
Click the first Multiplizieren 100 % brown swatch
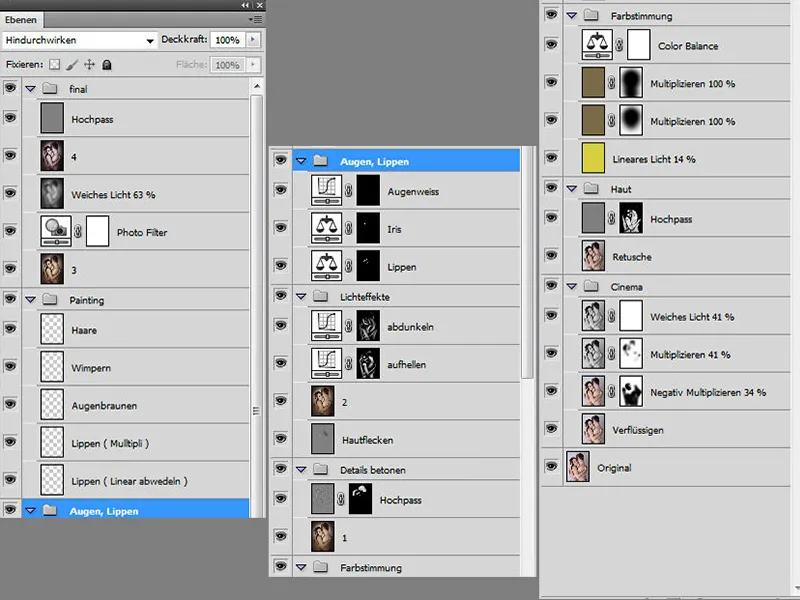(593, 83)
